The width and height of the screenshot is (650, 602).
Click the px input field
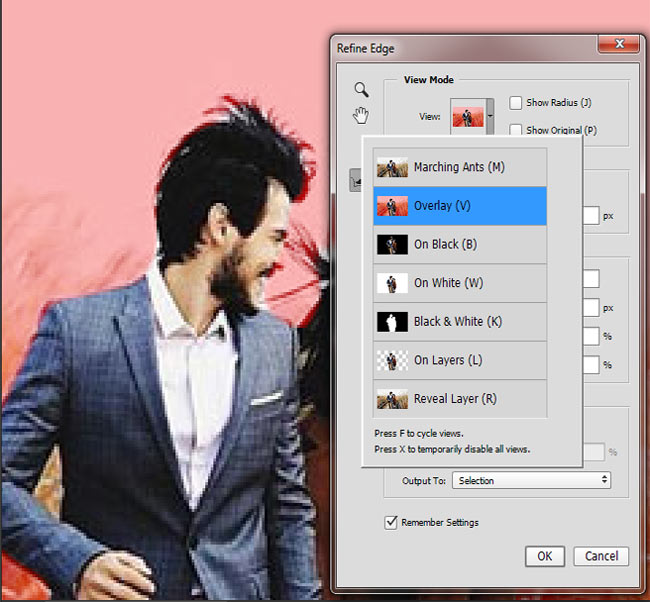coord(590,215)
